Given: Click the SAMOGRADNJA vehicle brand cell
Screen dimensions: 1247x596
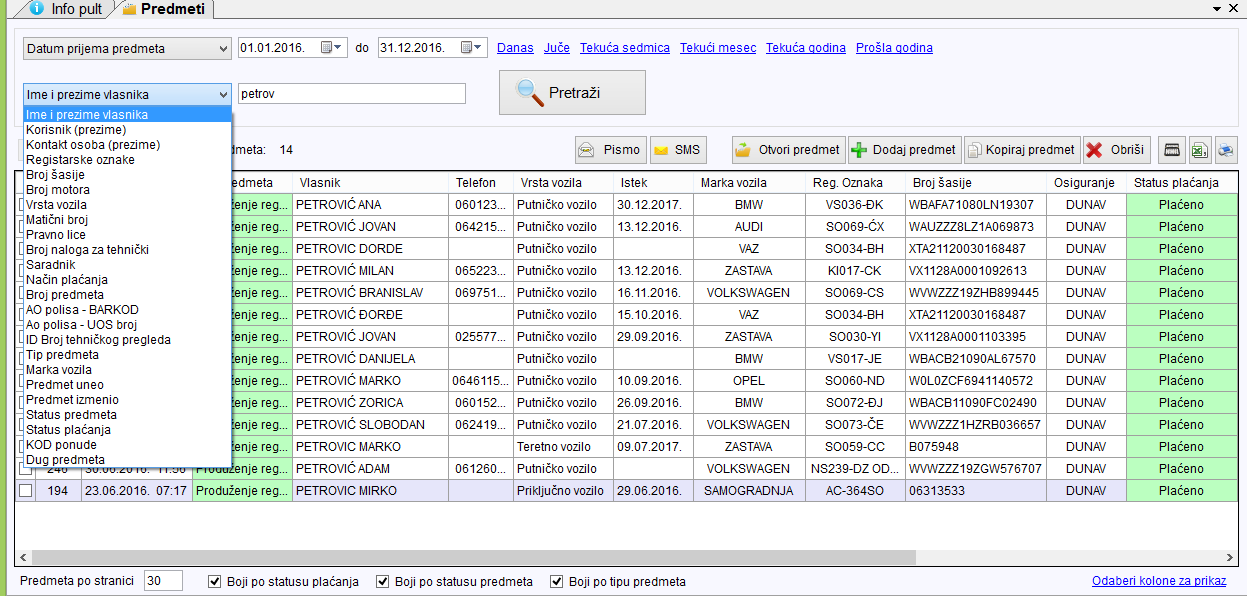Looking at the screenshot, I should coord(749,491).
